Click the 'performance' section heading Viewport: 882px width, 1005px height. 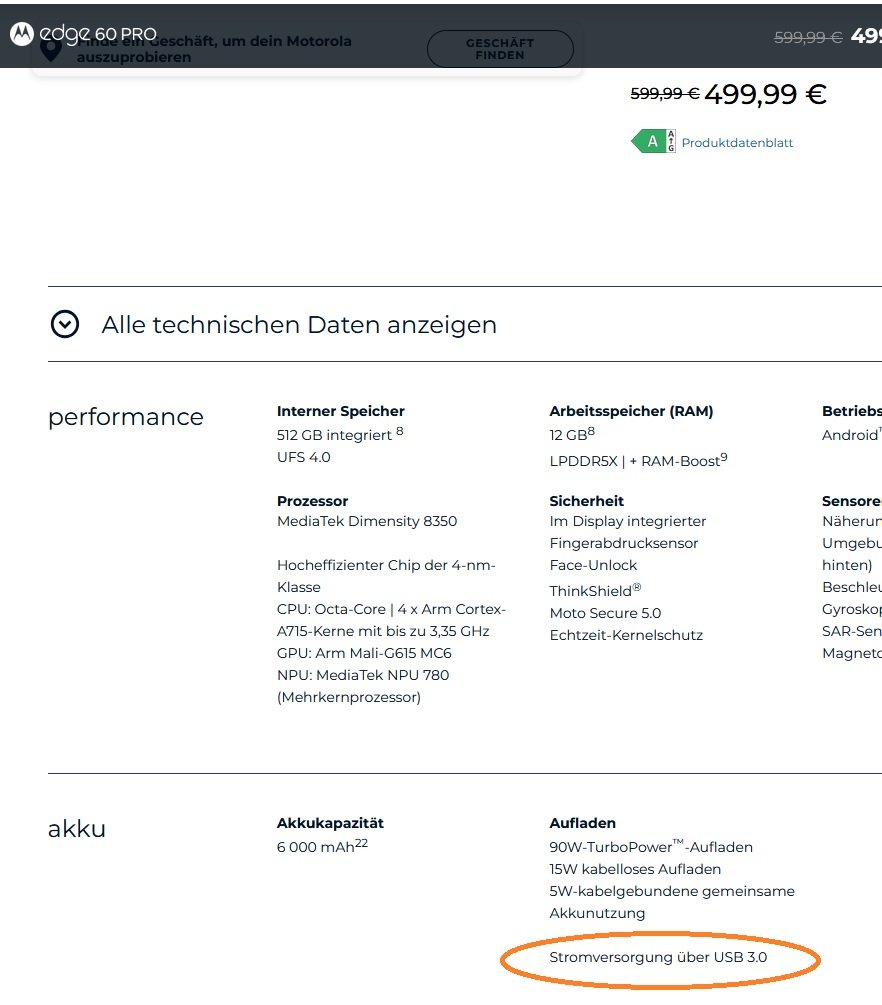tap(126, 417)
